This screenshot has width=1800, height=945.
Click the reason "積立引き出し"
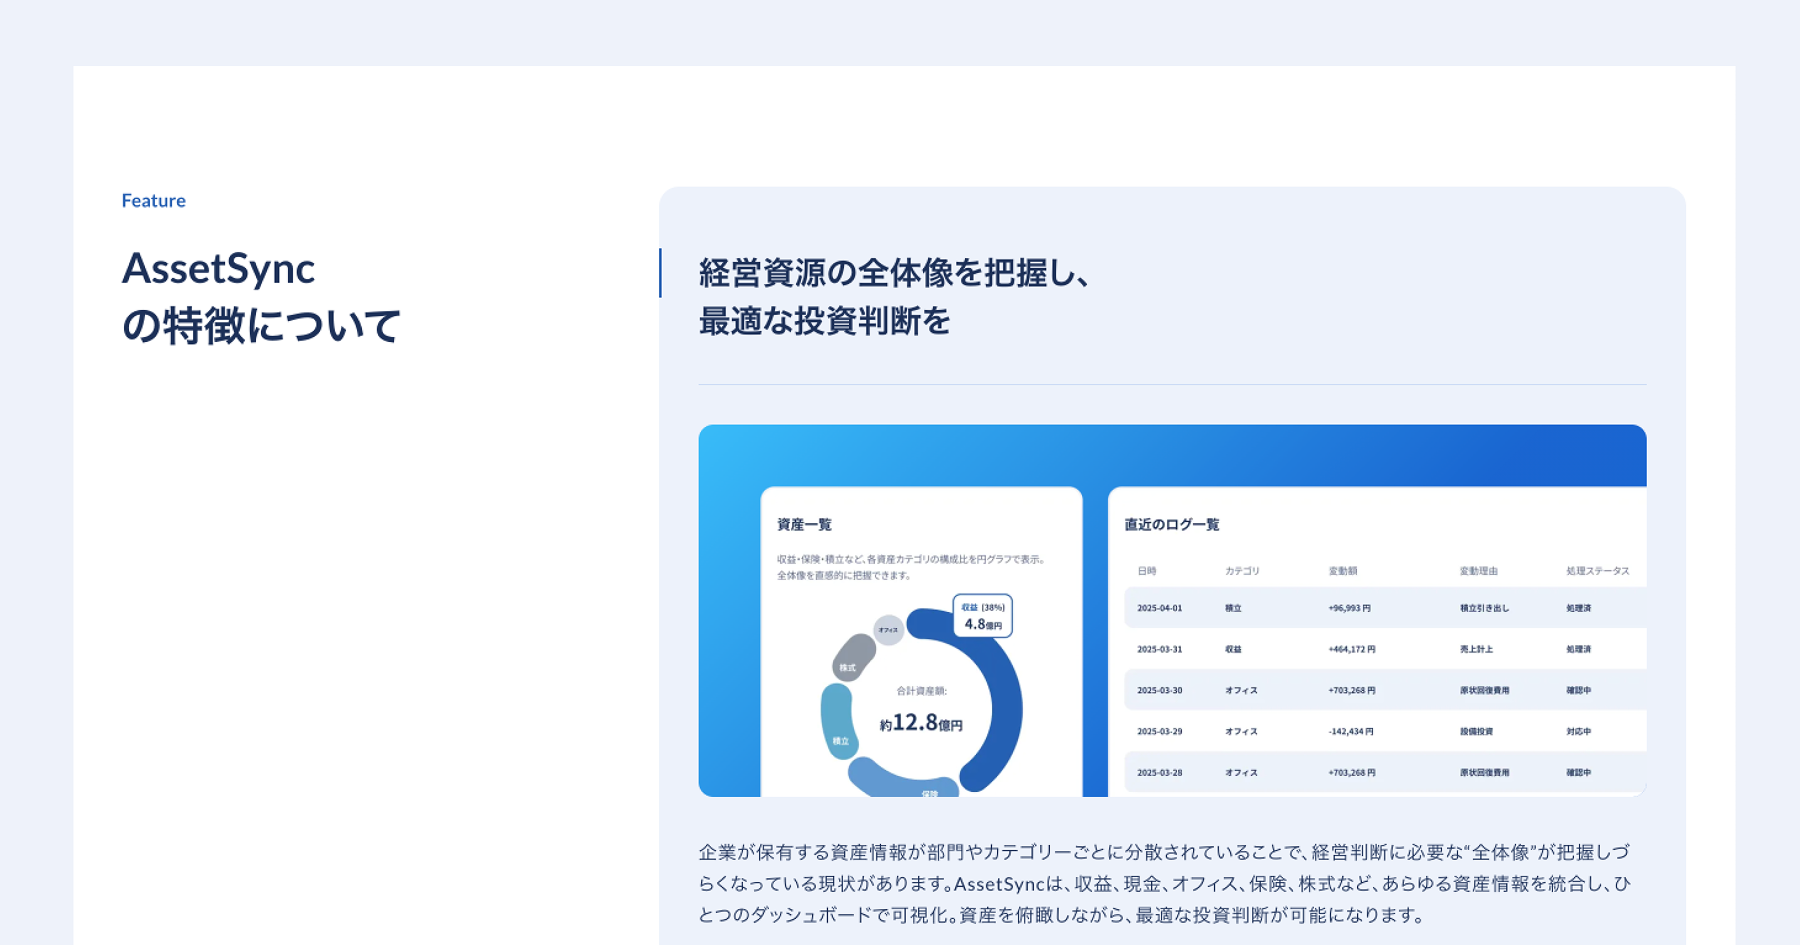click(1484, 608)
